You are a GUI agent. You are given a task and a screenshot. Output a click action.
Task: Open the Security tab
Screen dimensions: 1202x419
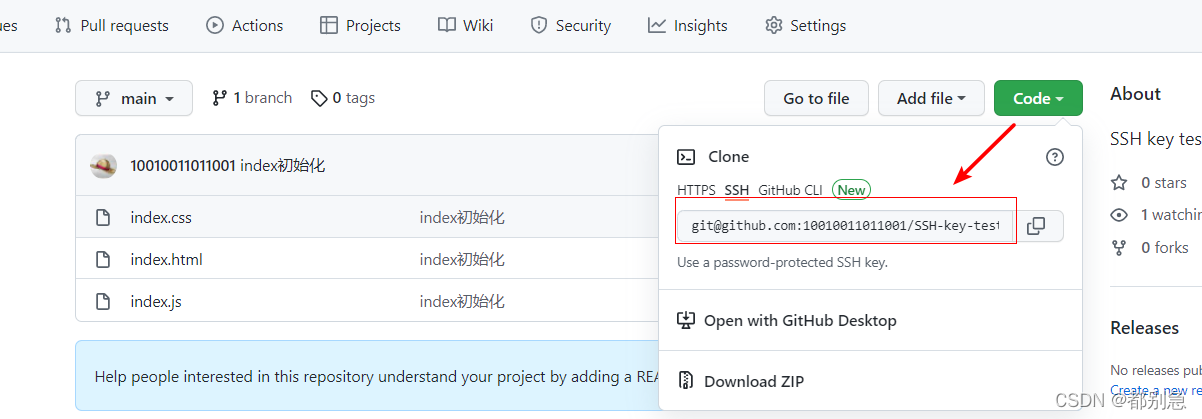click(570, 26)
